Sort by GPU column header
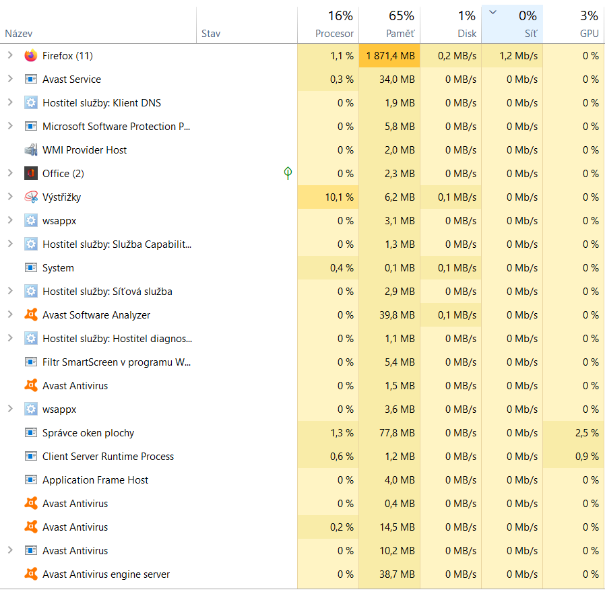Viewport: 605px width, 600px height. [574, 25]
